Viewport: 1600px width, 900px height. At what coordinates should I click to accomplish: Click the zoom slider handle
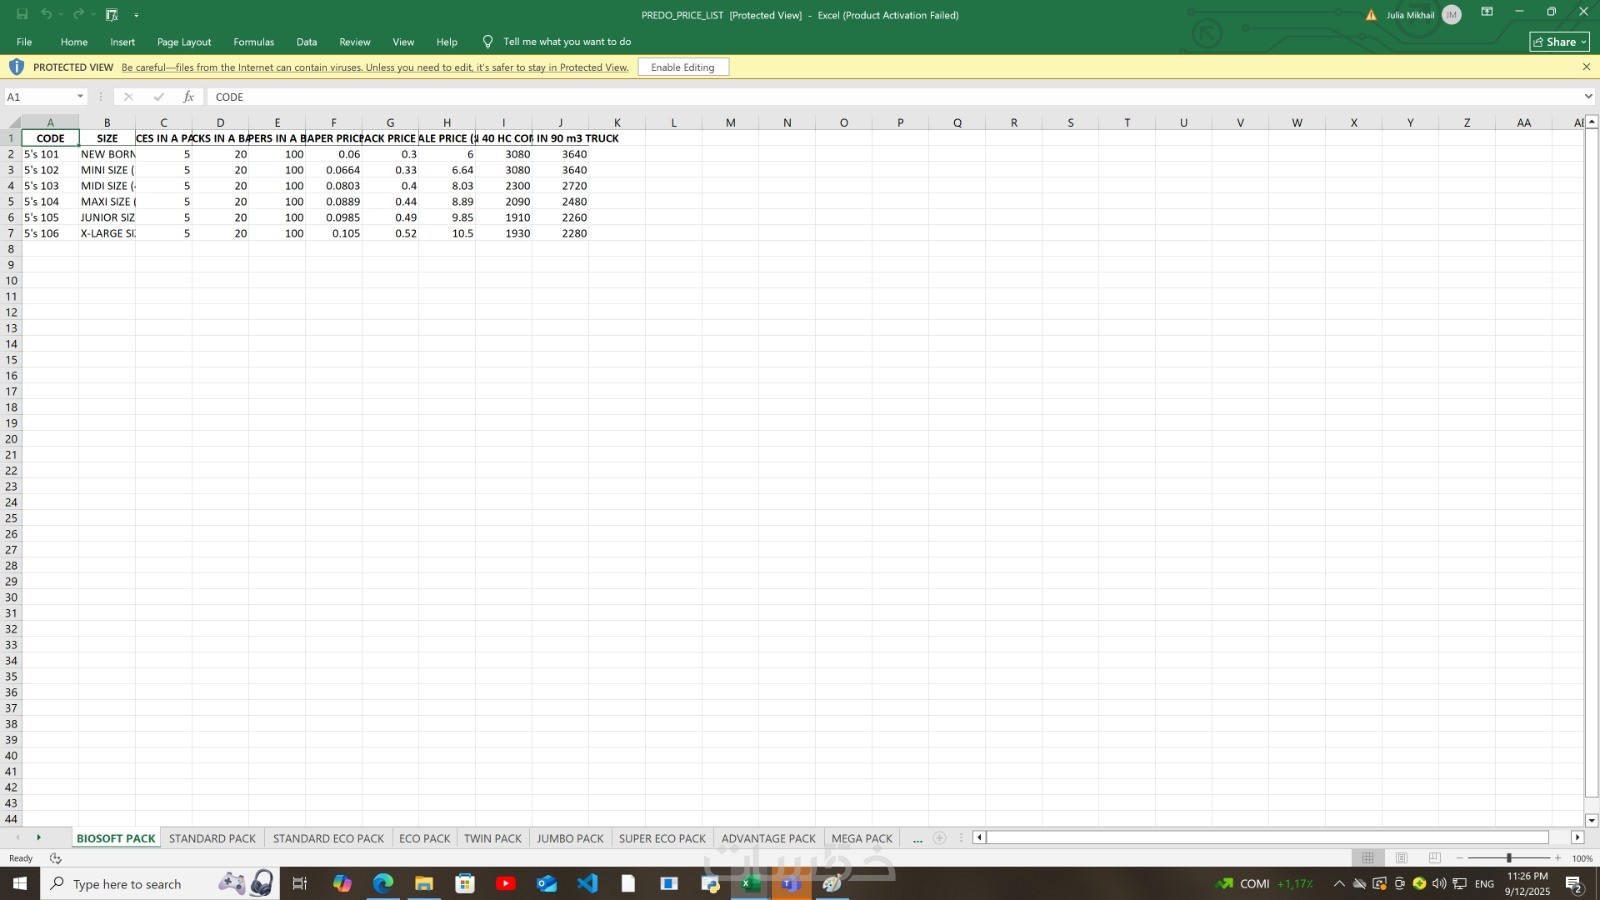coord(1509,858)
